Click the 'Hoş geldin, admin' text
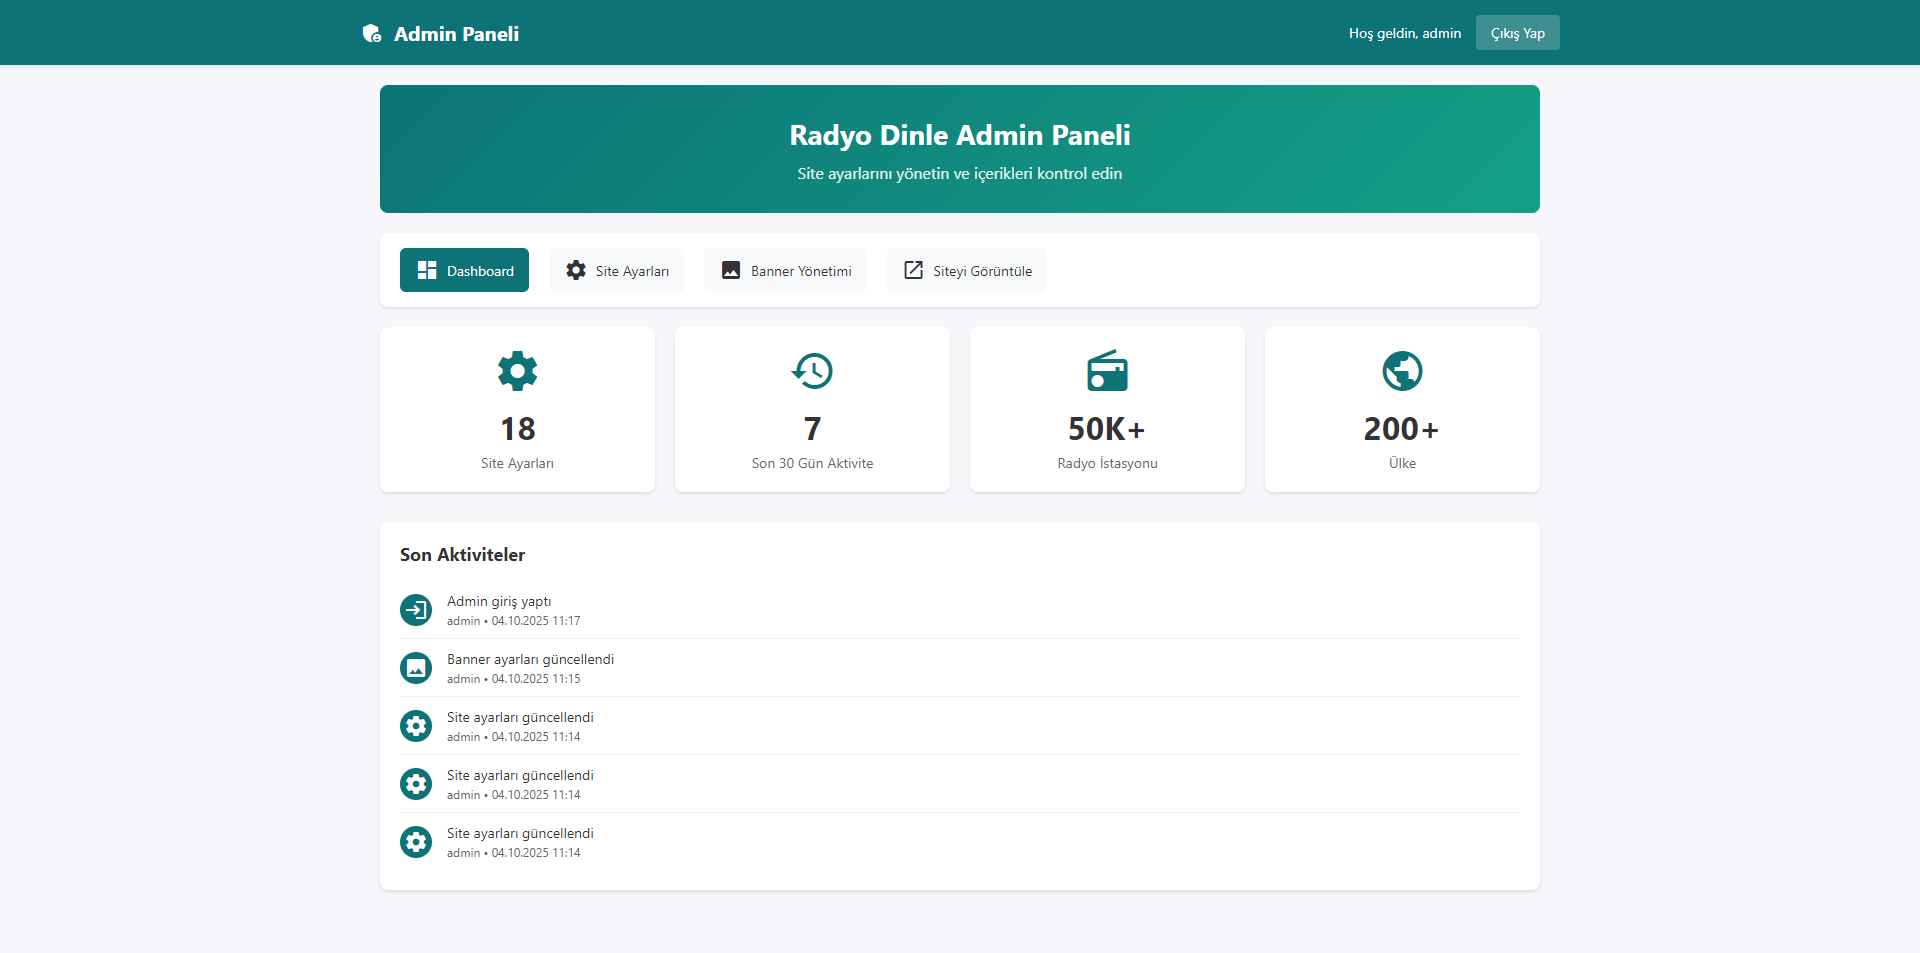Screen dimensions: 1920x953 click(x=1405, y=33)
